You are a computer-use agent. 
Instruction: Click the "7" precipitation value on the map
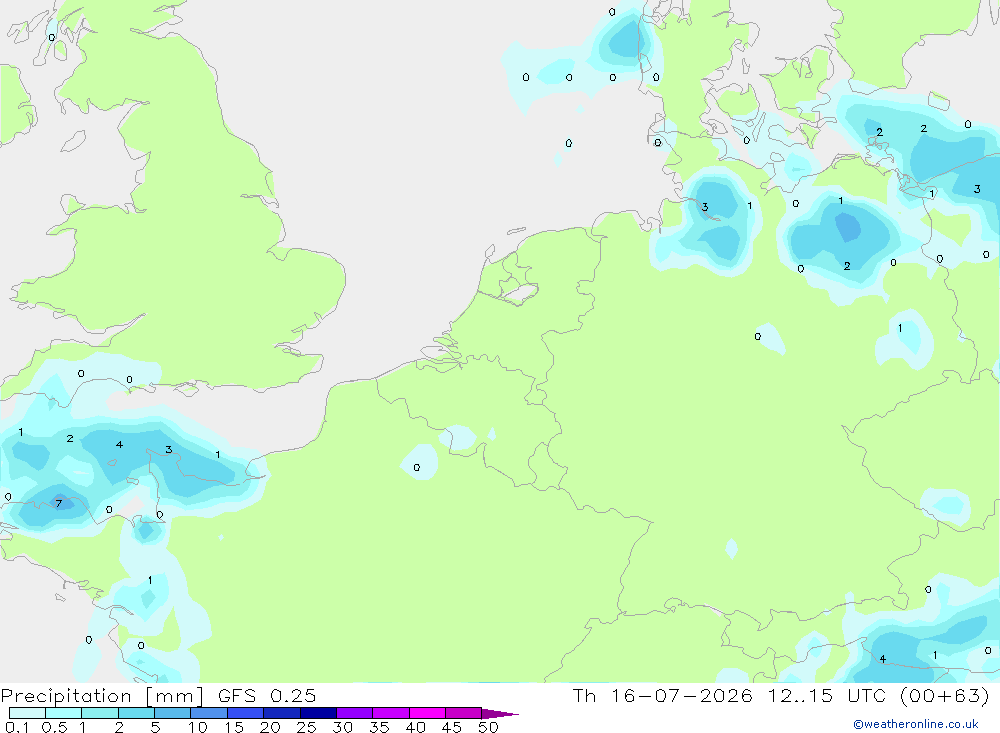[x=59, y=504]
